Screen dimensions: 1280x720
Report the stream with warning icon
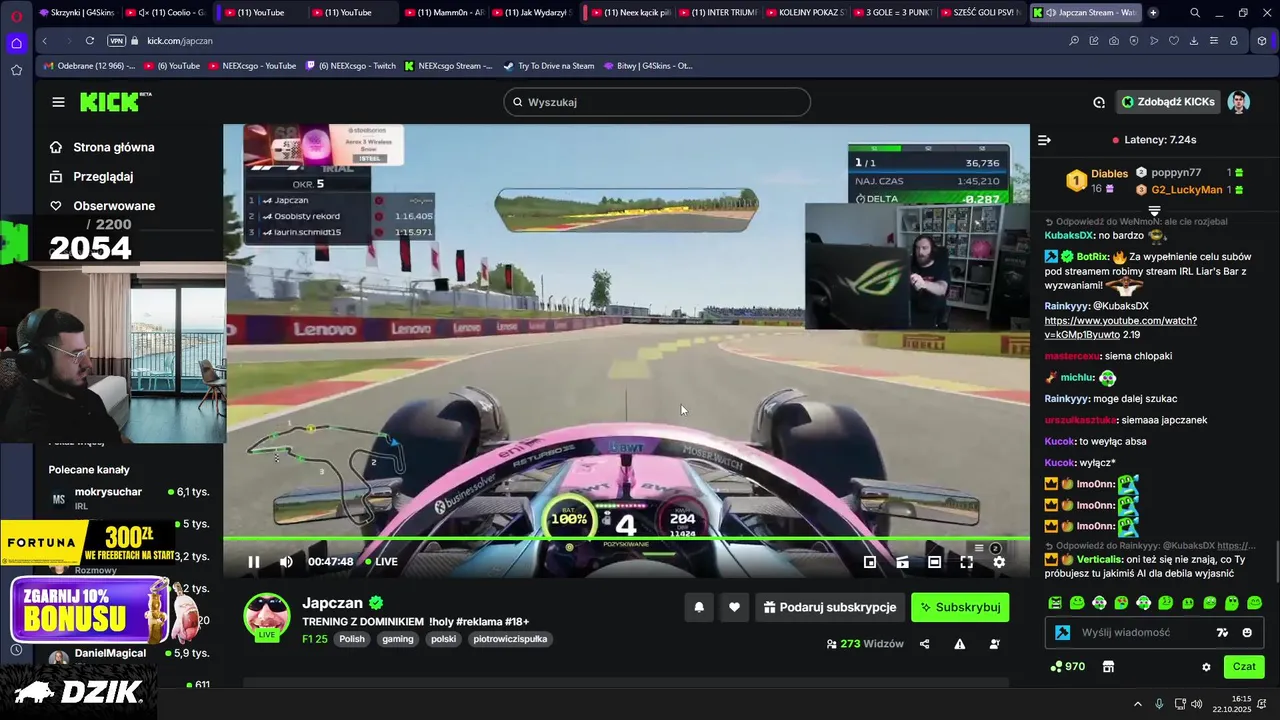click(960, 644)
